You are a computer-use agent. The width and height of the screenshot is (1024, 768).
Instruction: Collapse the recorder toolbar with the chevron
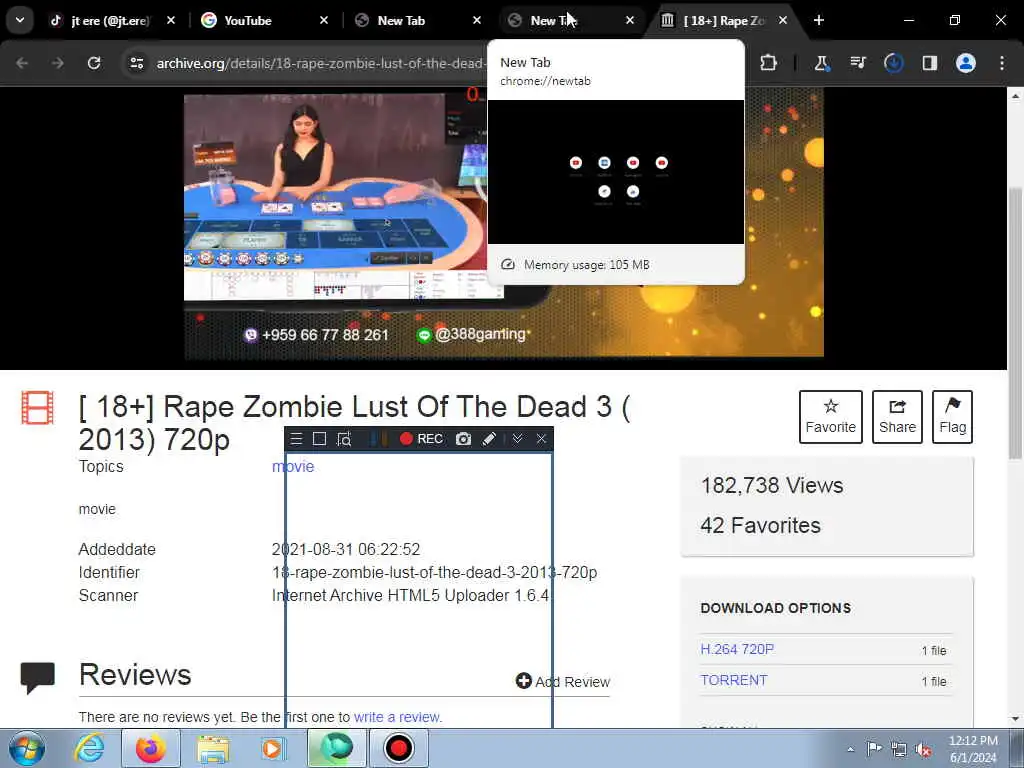coord(517,439)
